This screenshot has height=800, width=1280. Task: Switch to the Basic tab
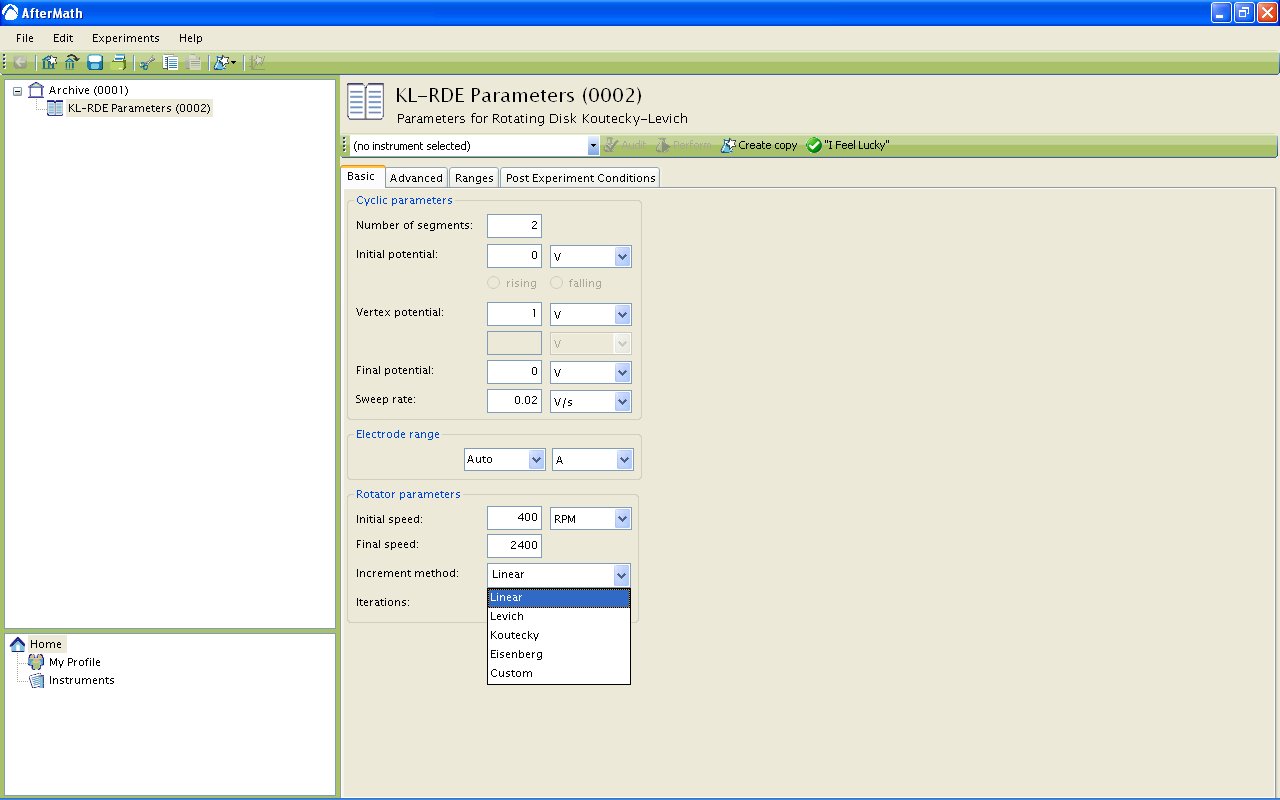click(x=361, y=176)
